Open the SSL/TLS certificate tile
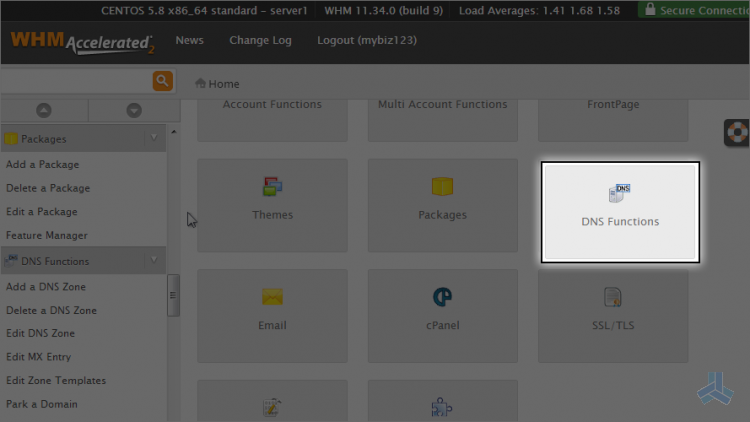750x422 pixels. (x=613, y=316)
